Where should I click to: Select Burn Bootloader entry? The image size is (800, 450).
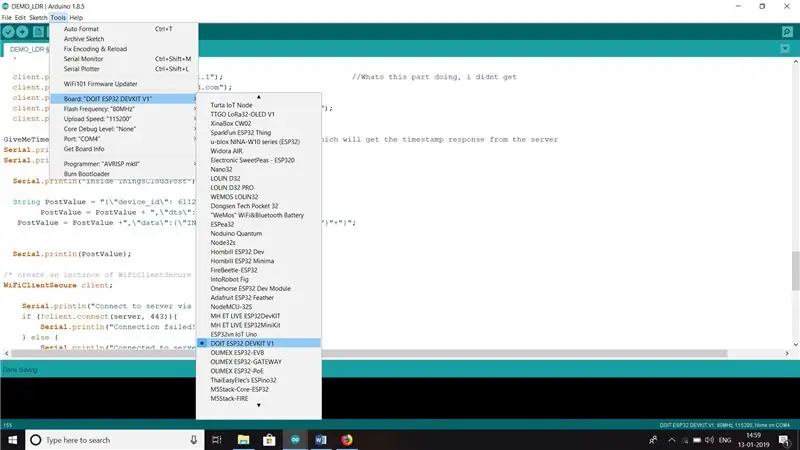tap(124, 173)
